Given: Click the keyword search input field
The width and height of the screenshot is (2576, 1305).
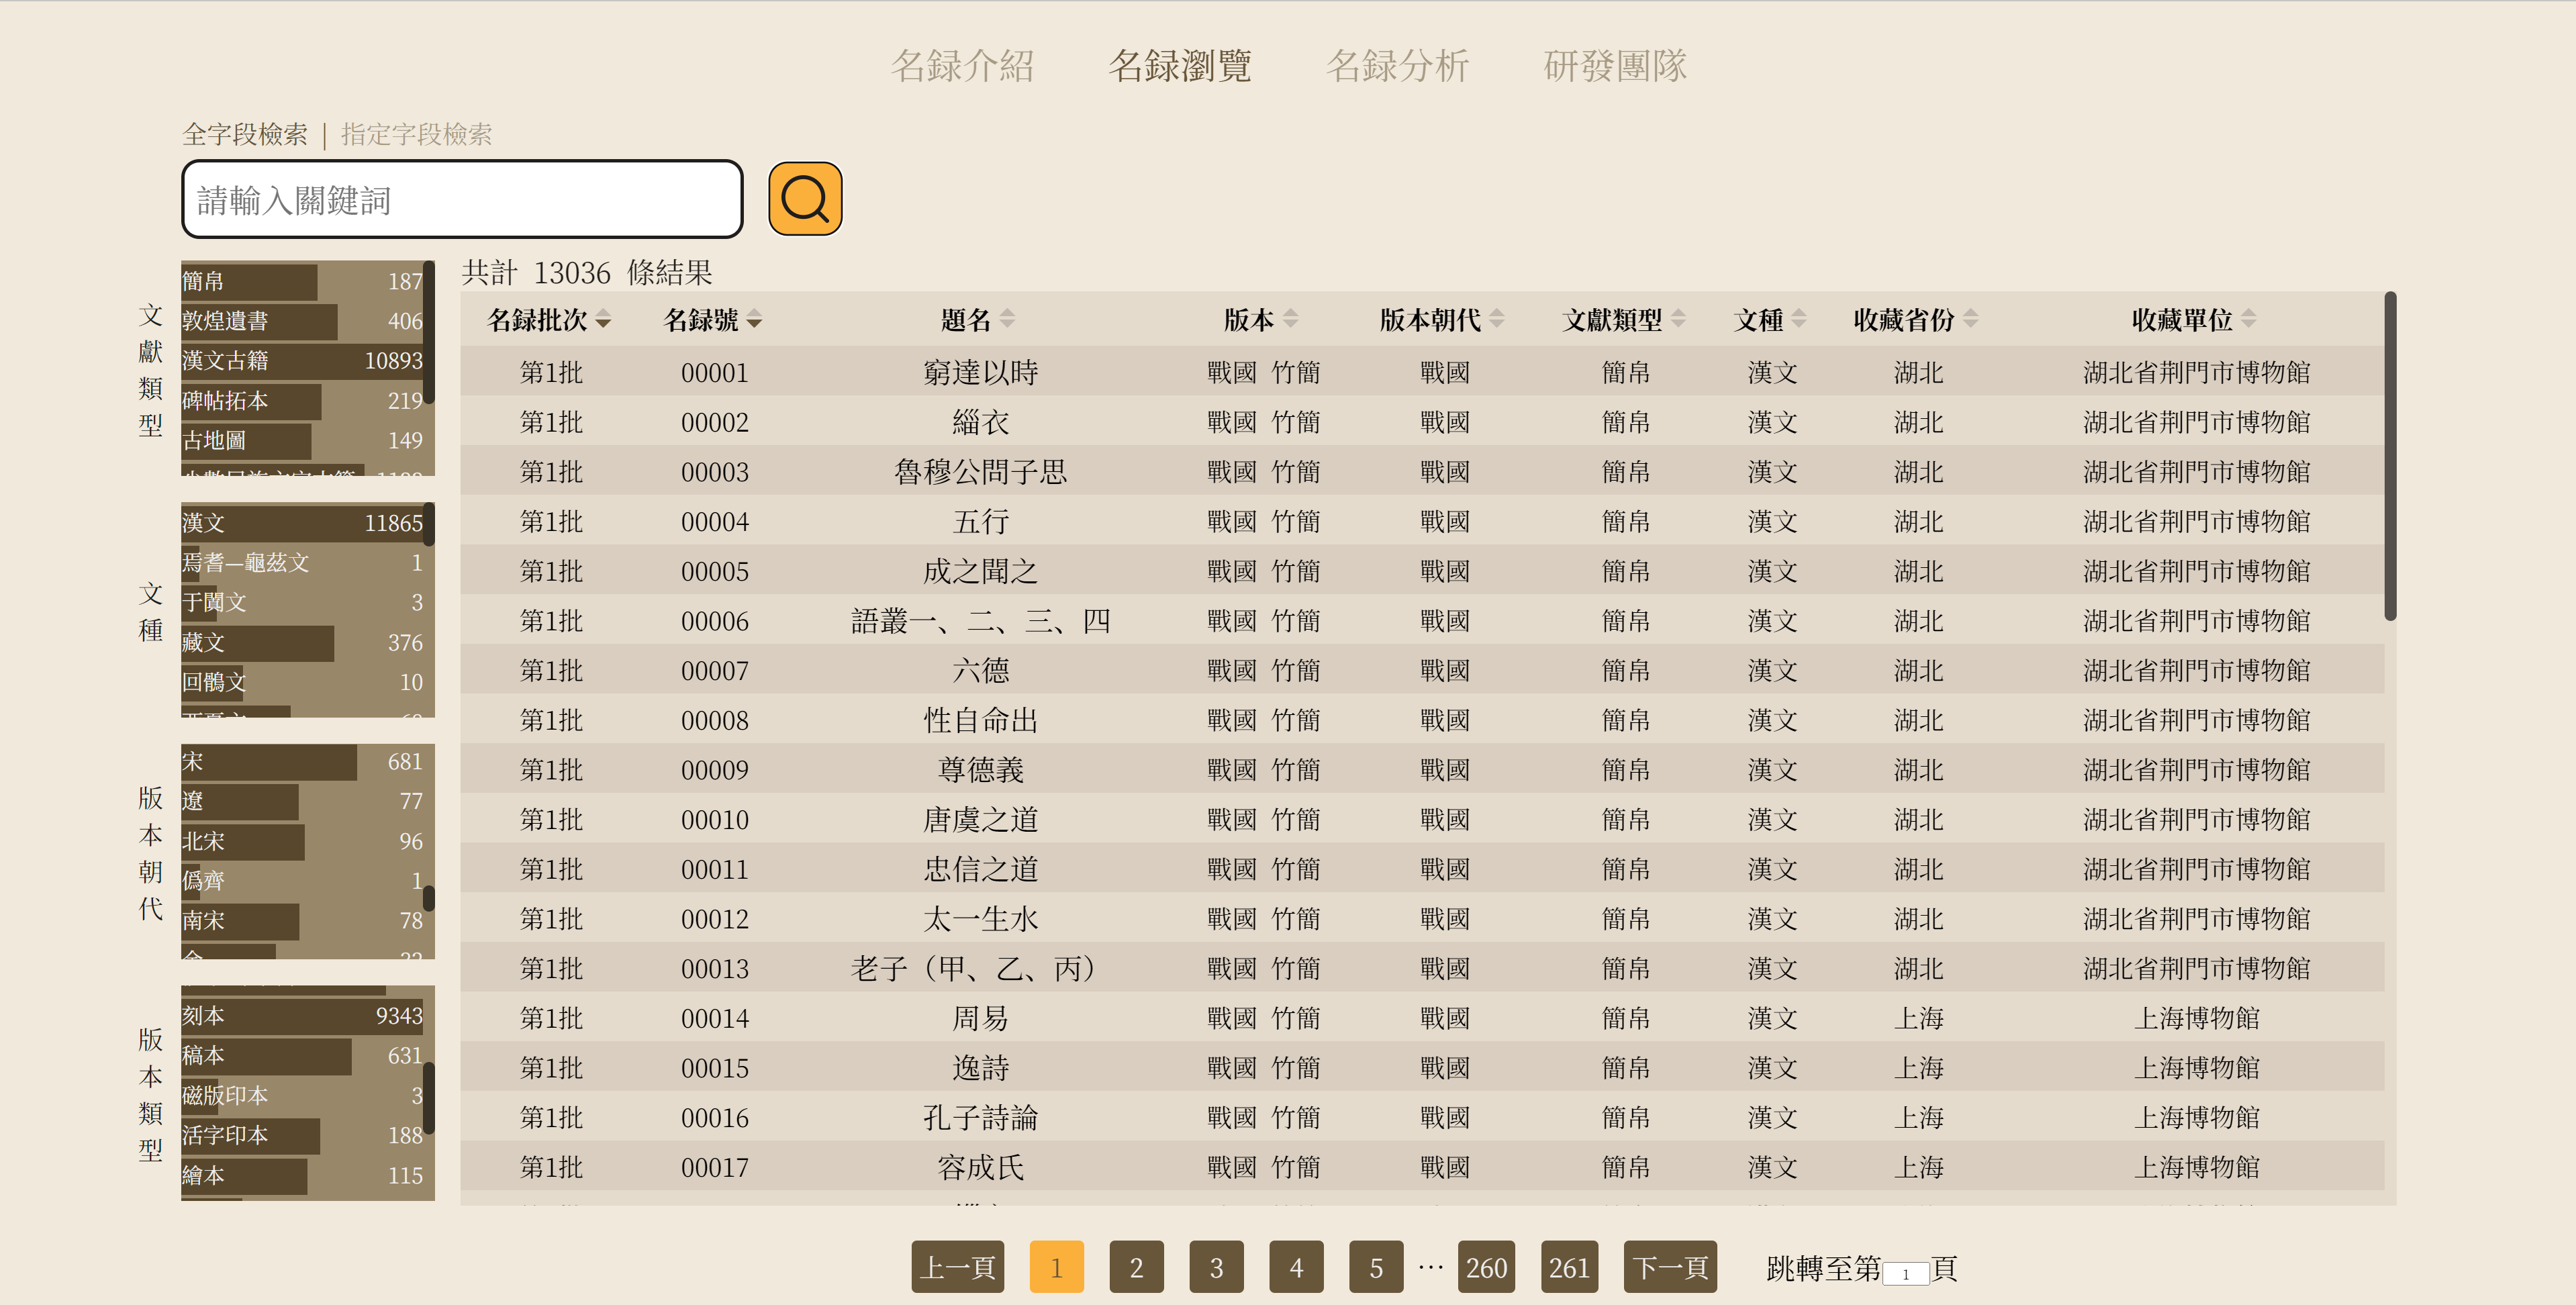Looking at the screenshot, I should click(x=462, y=199).
